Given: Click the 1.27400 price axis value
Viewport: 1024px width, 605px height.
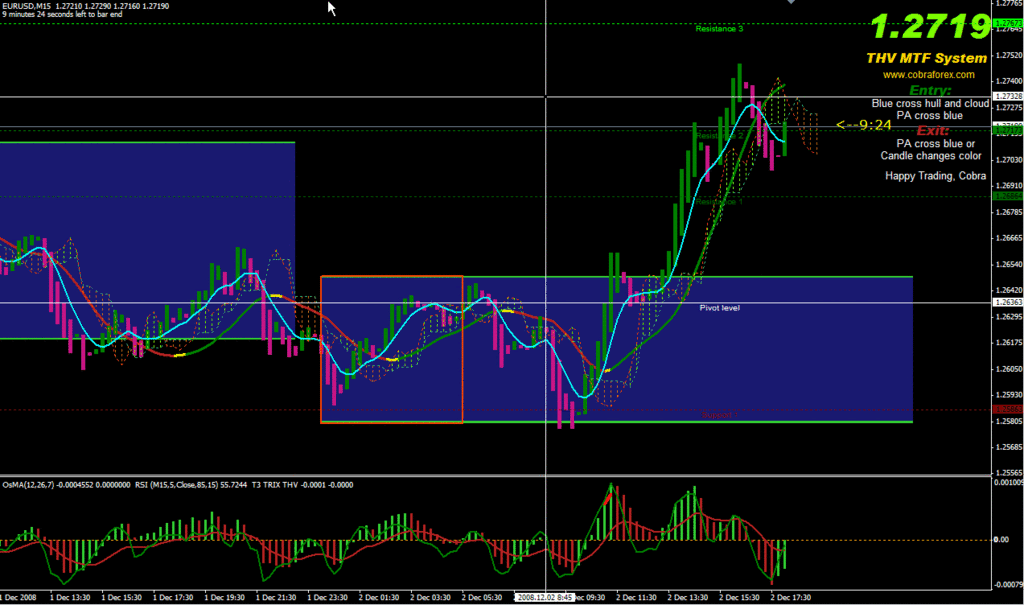Looking at the screenshot, I should click(x=1009, y=82).
